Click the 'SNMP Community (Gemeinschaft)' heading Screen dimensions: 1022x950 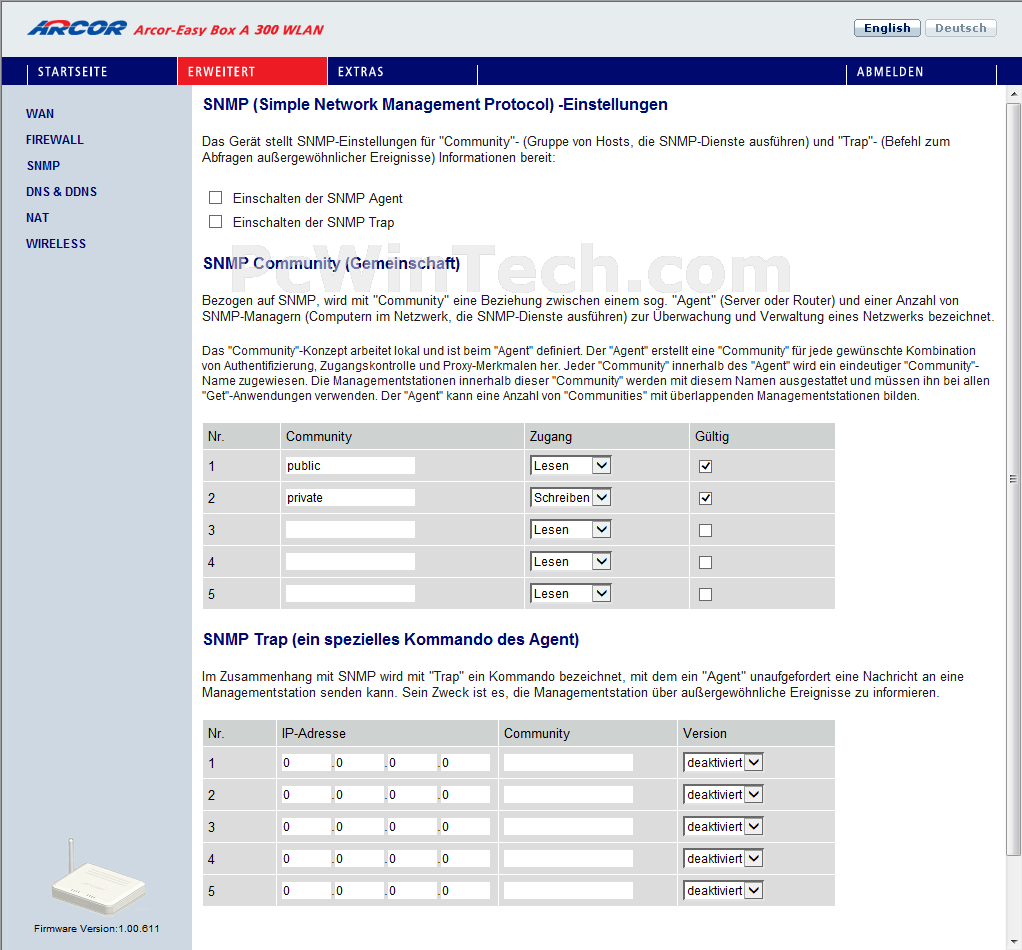[x=331, y=263]
